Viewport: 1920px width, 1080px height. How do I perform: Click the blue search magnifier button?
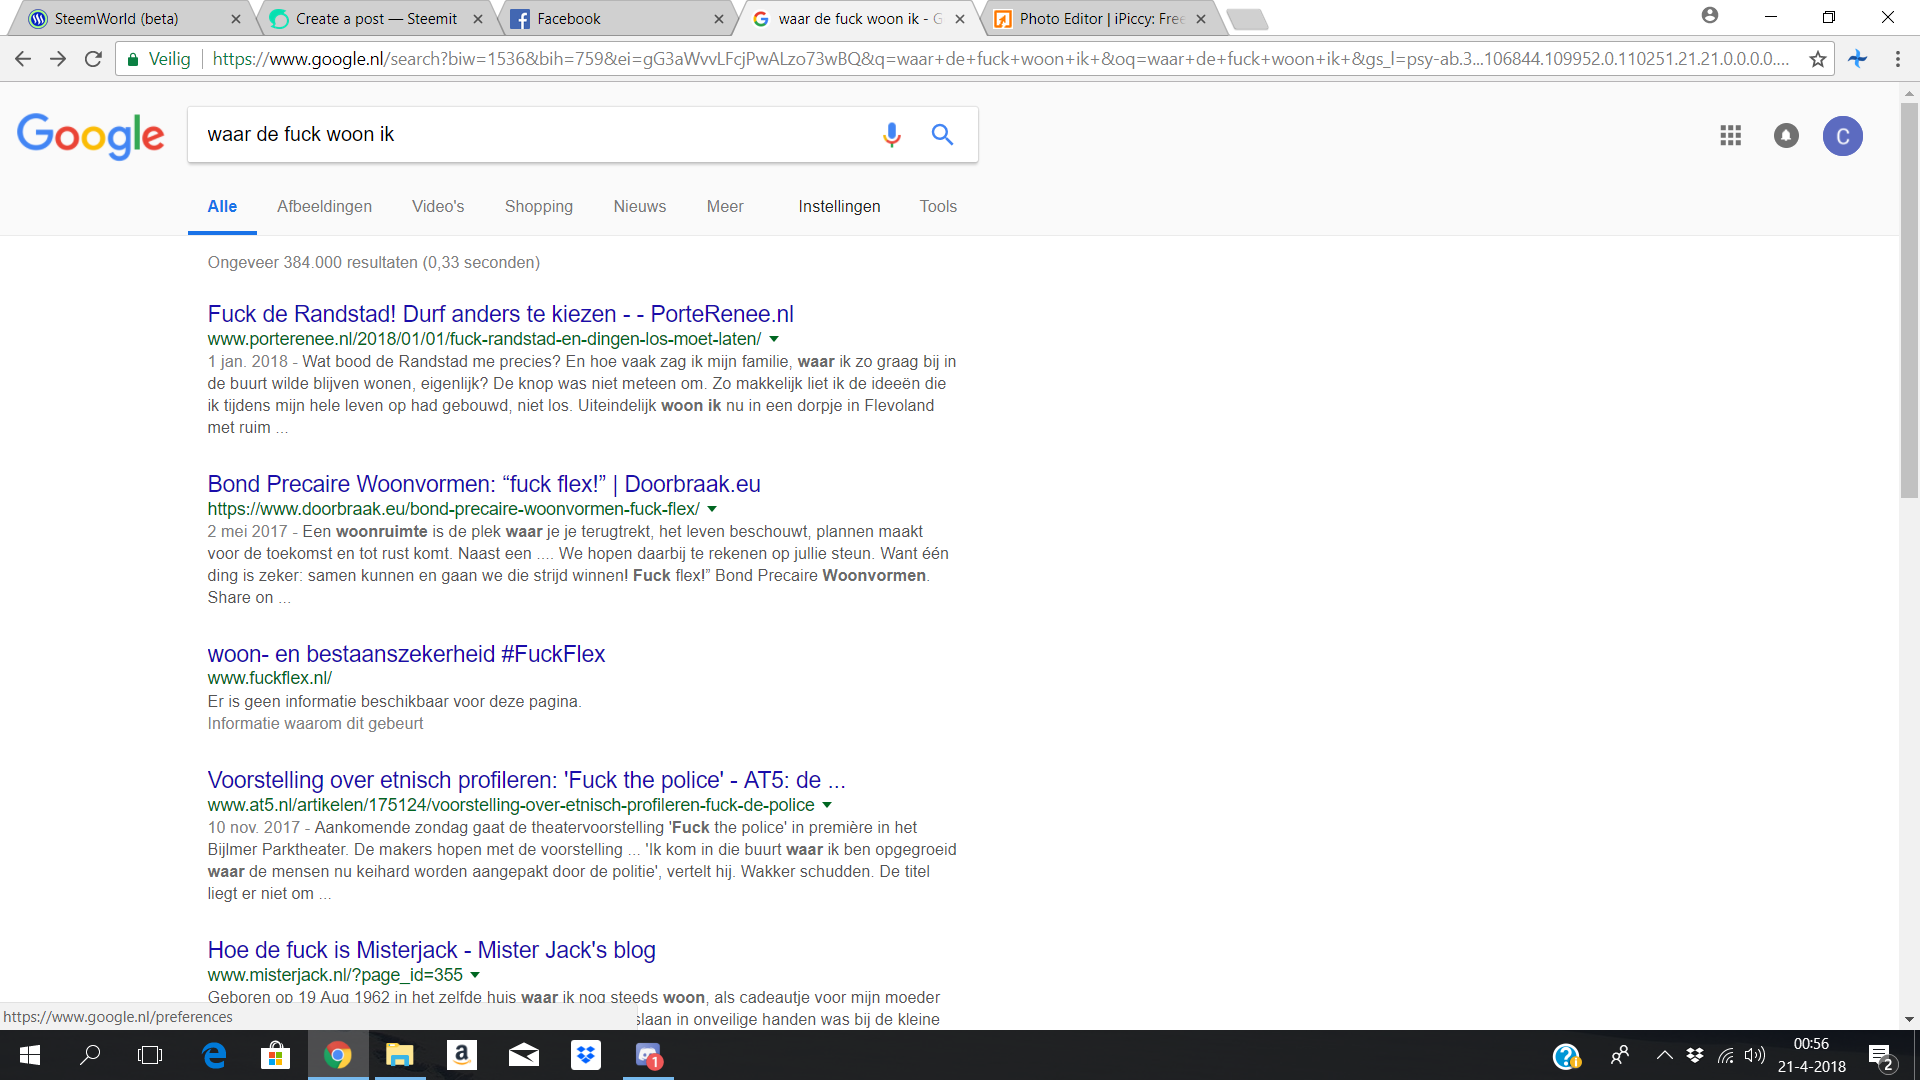942,134
